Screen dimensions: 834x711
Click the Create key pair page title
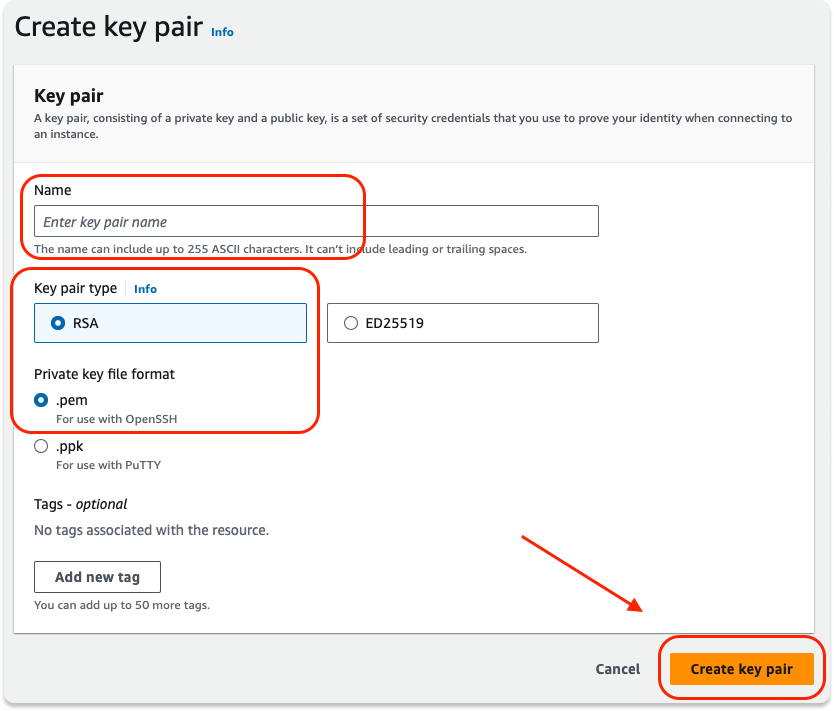[x=109, y=27]
